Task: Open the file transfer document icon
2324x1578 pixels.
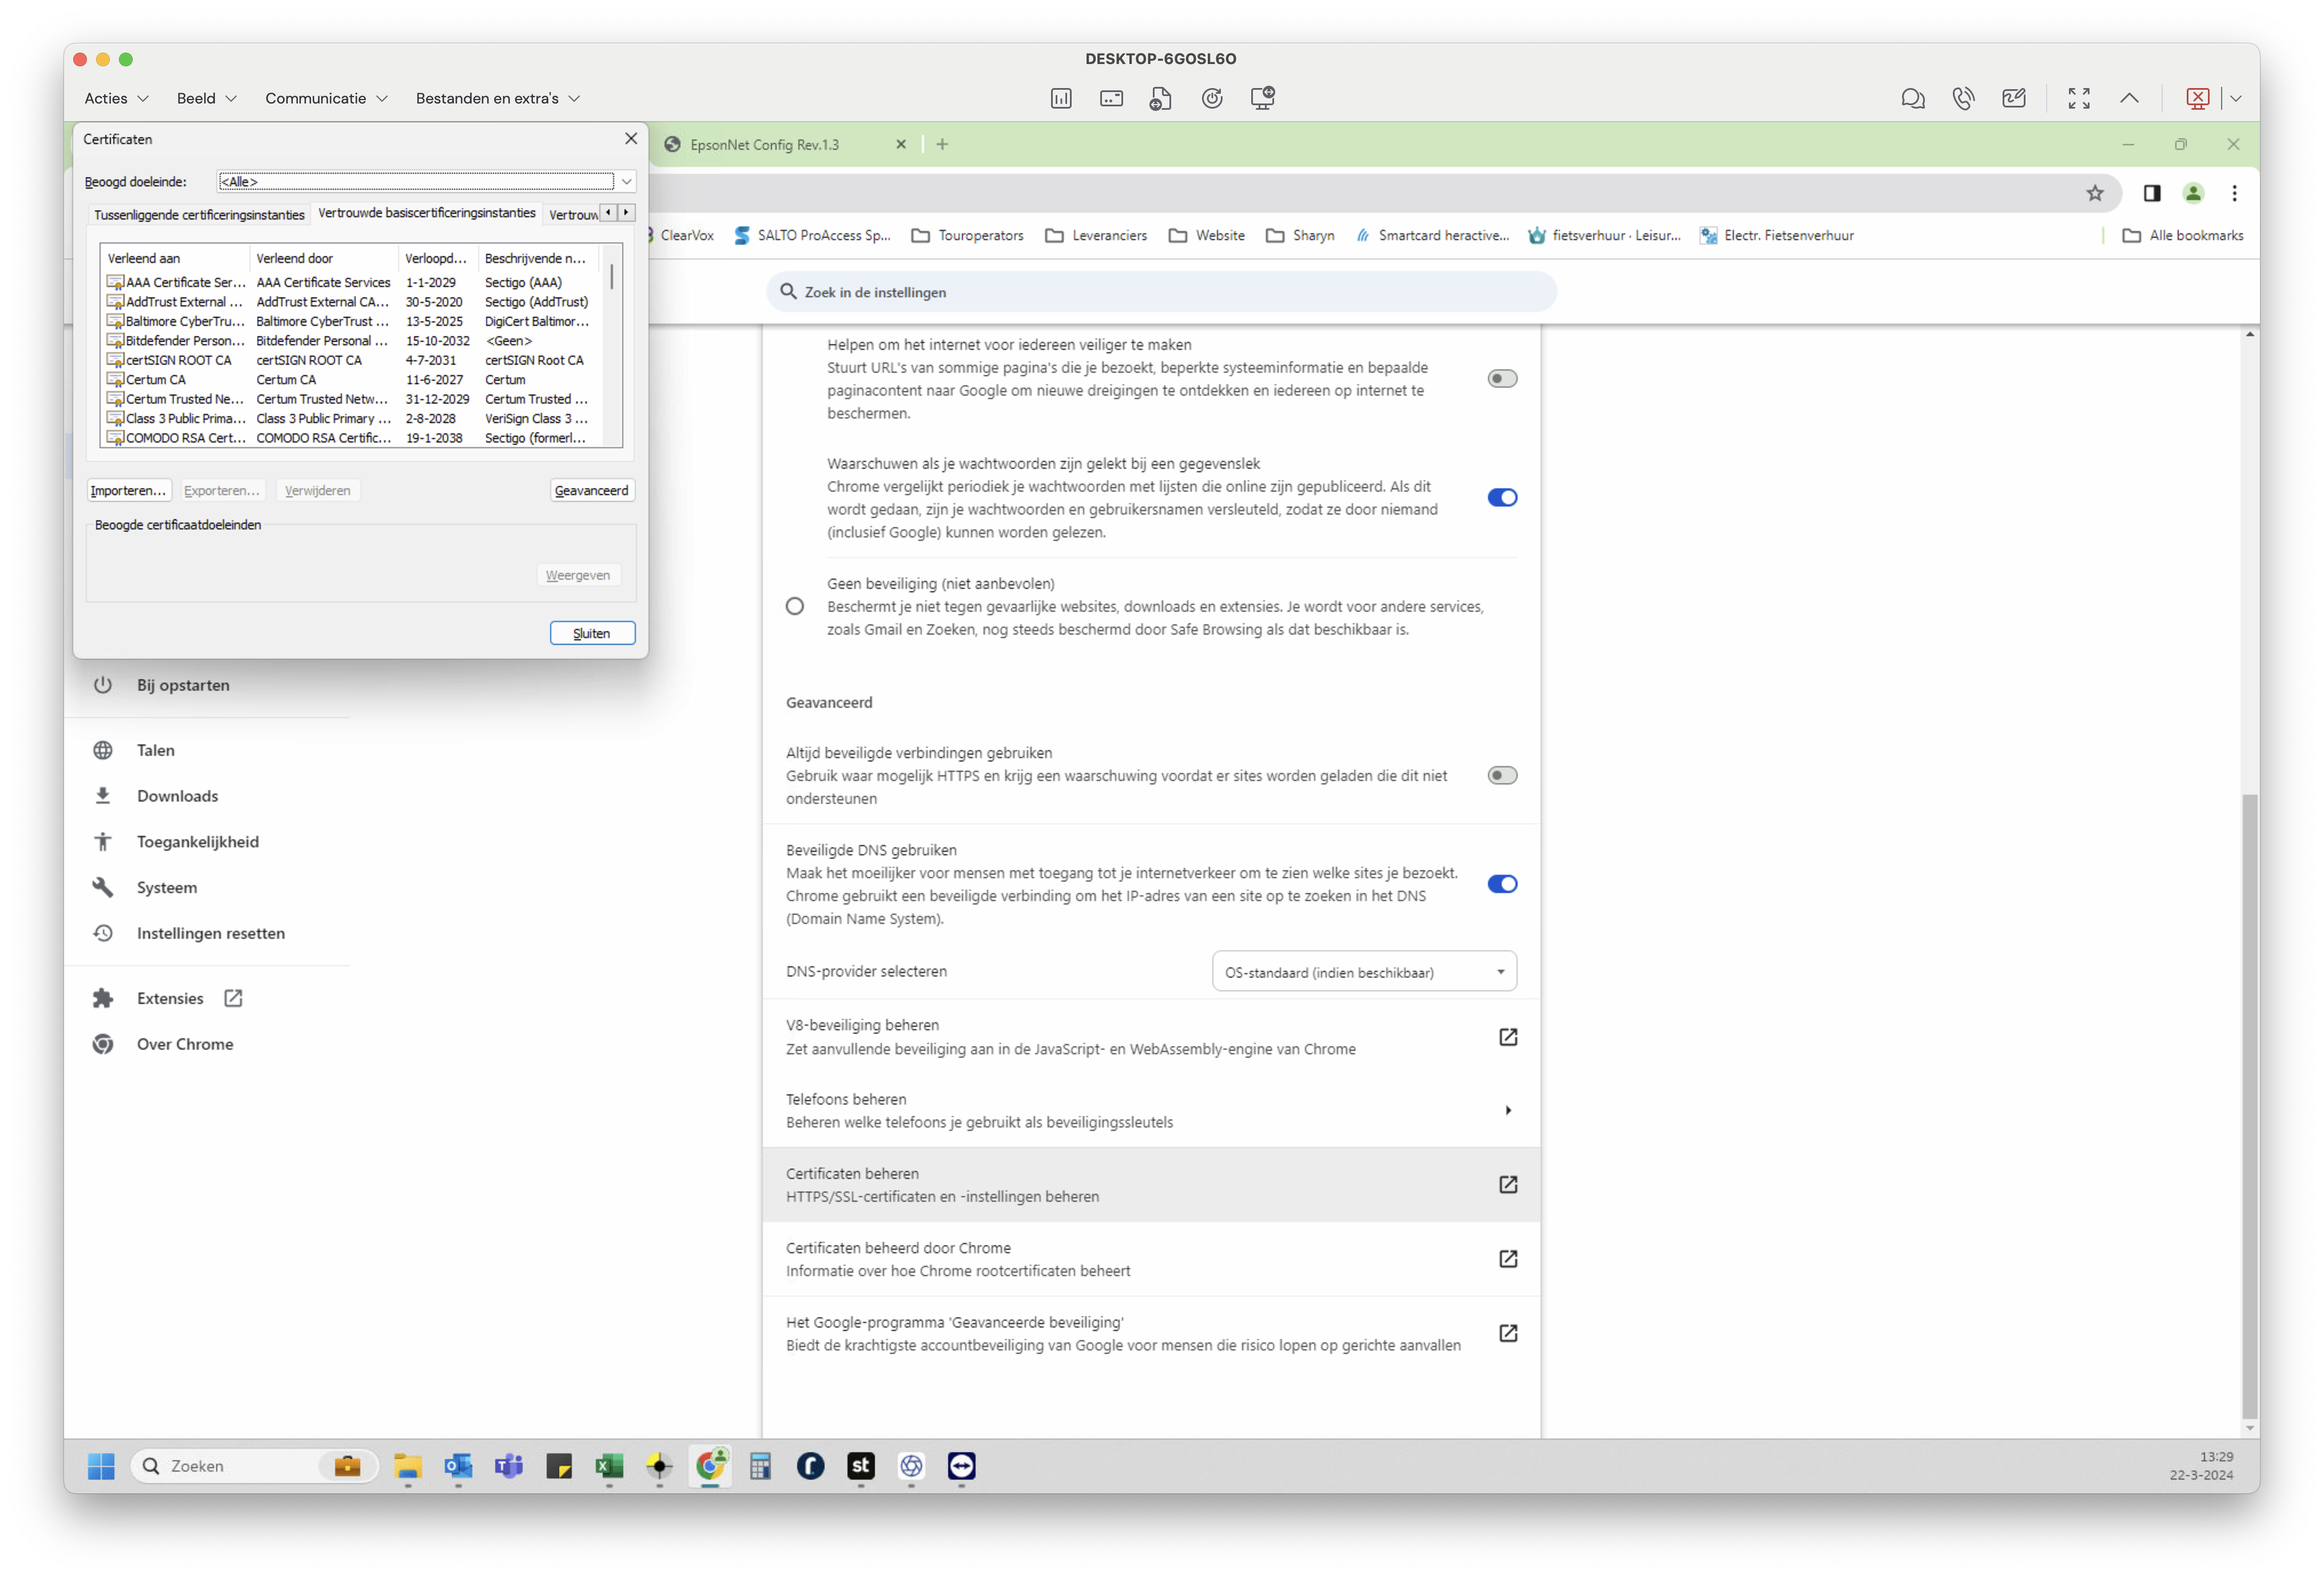Action: [x=1161, y=98]
